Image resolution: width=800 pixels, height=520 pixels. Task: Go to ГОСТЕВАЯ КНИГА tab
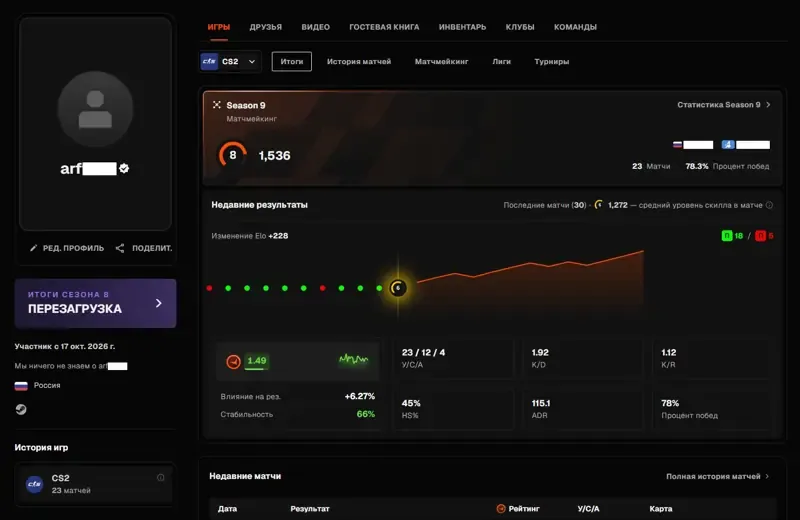click(x=384, y=27)
